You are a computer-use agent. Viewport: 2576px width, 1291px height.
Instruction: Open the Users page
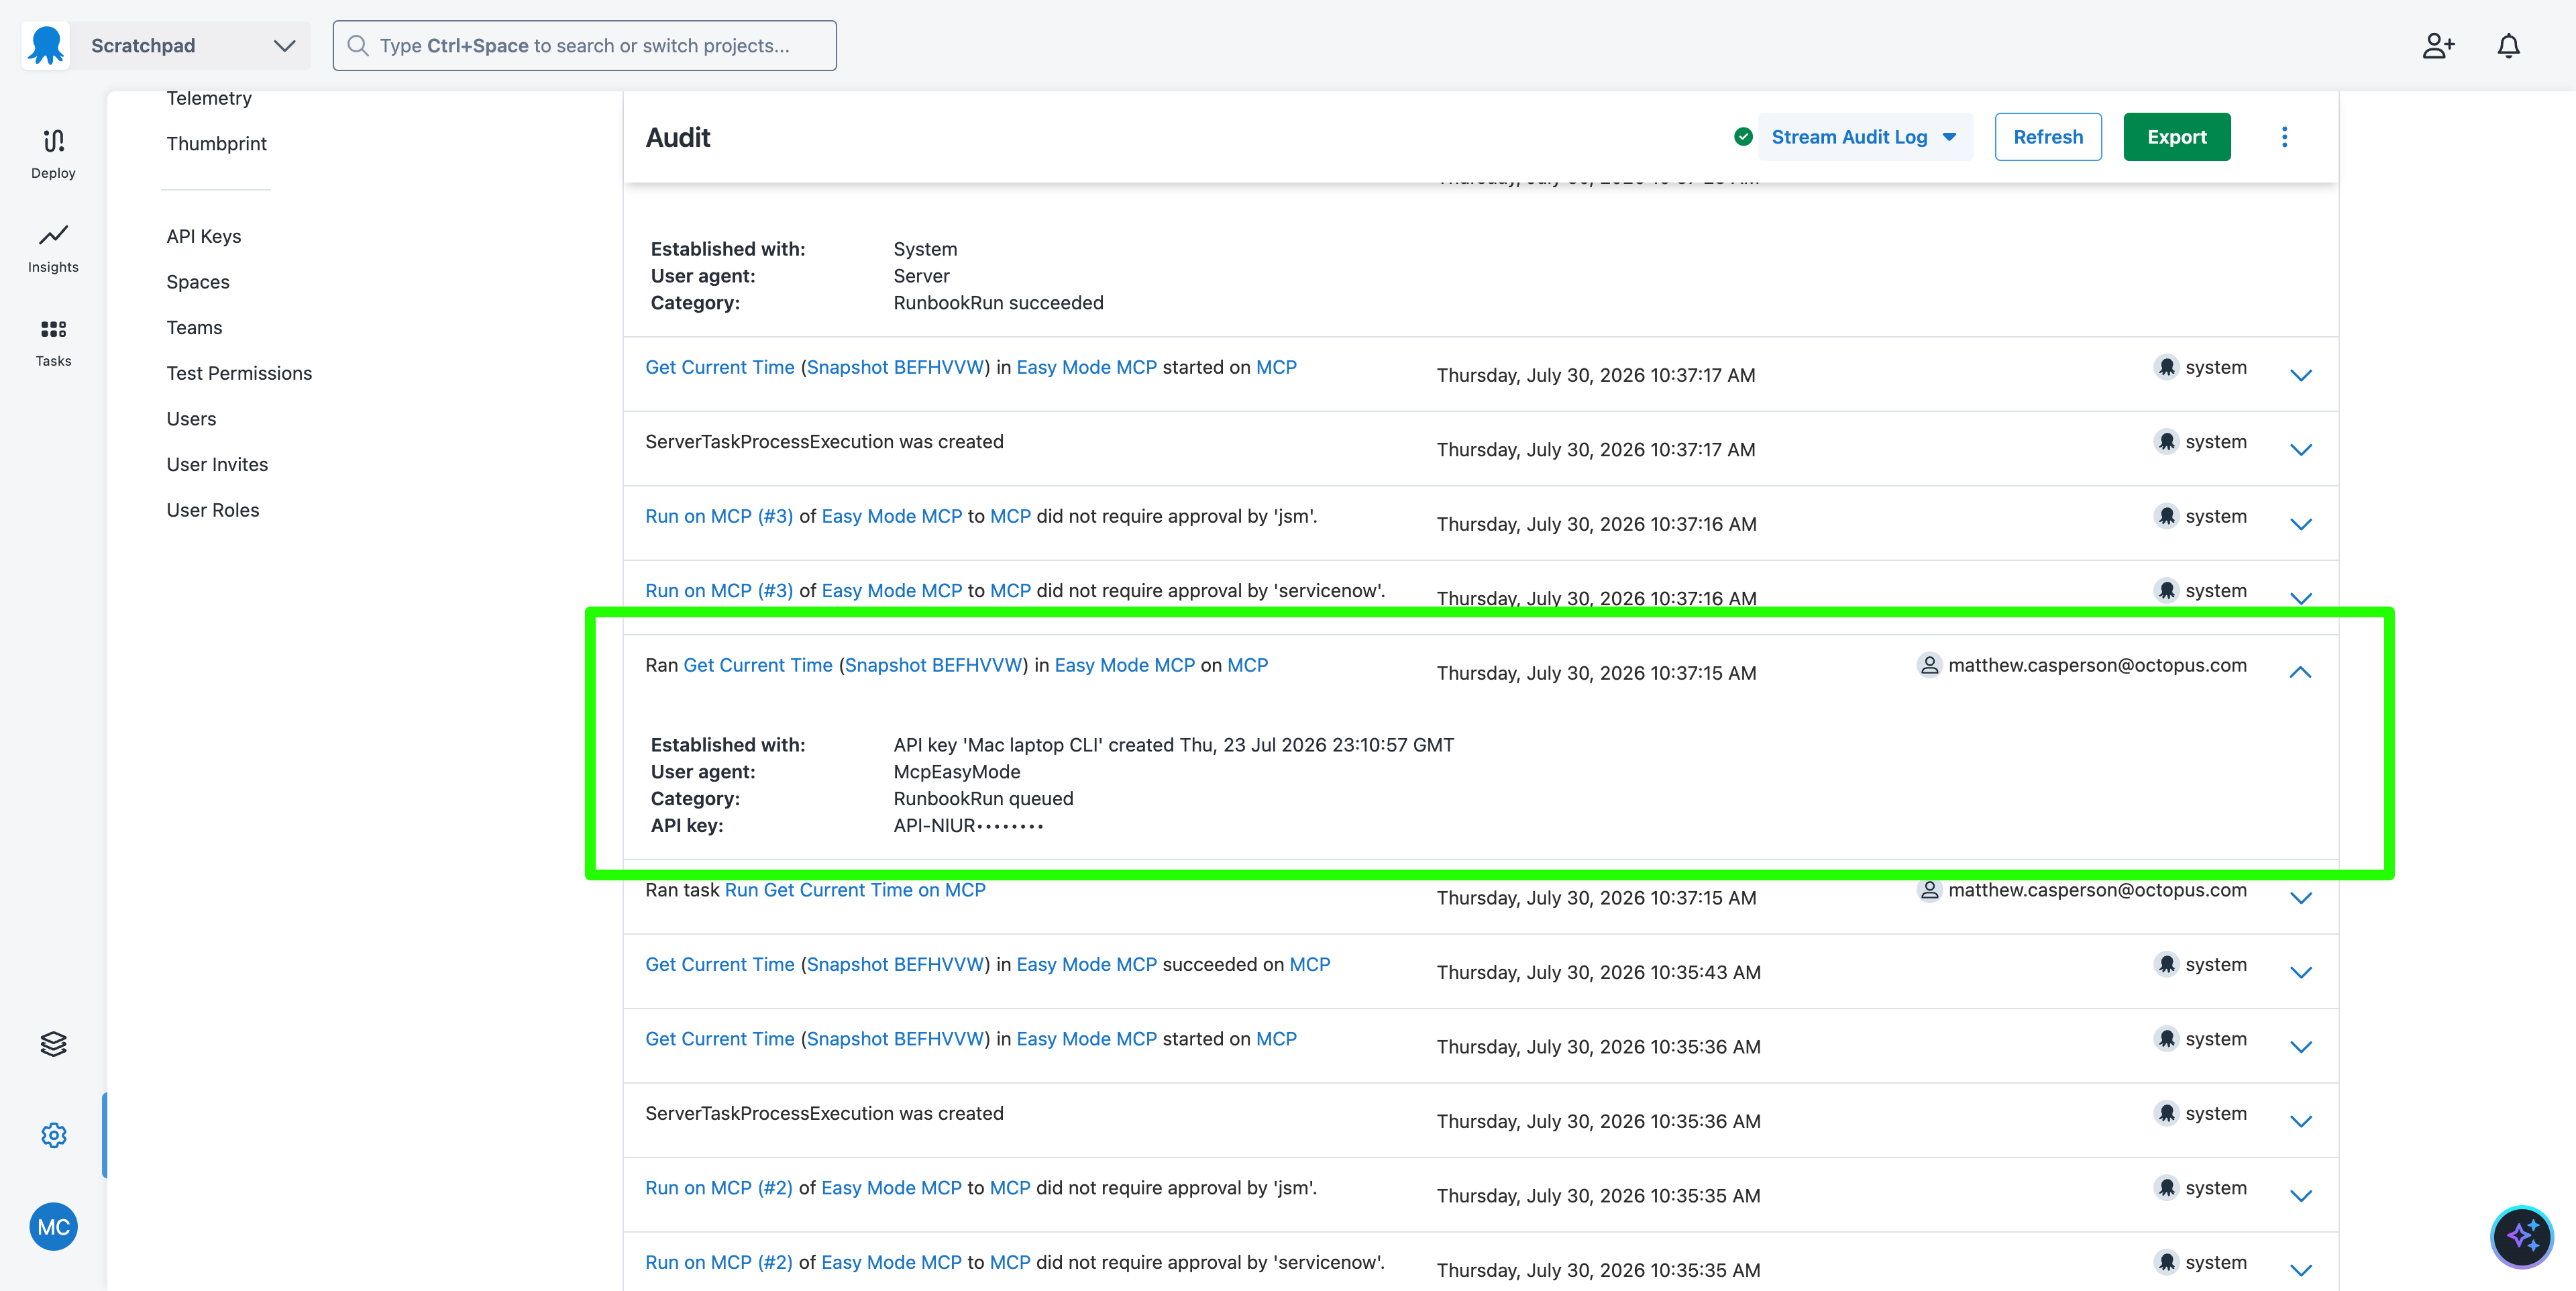(x=191, y=418)
